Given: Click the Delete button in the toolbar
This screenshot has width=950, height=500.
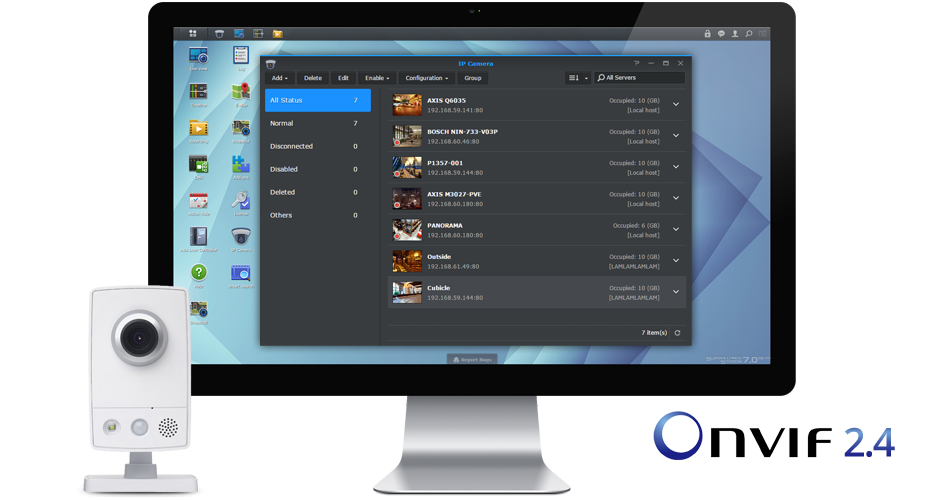Looking at the screenshot, I should (x=313, y=78).
